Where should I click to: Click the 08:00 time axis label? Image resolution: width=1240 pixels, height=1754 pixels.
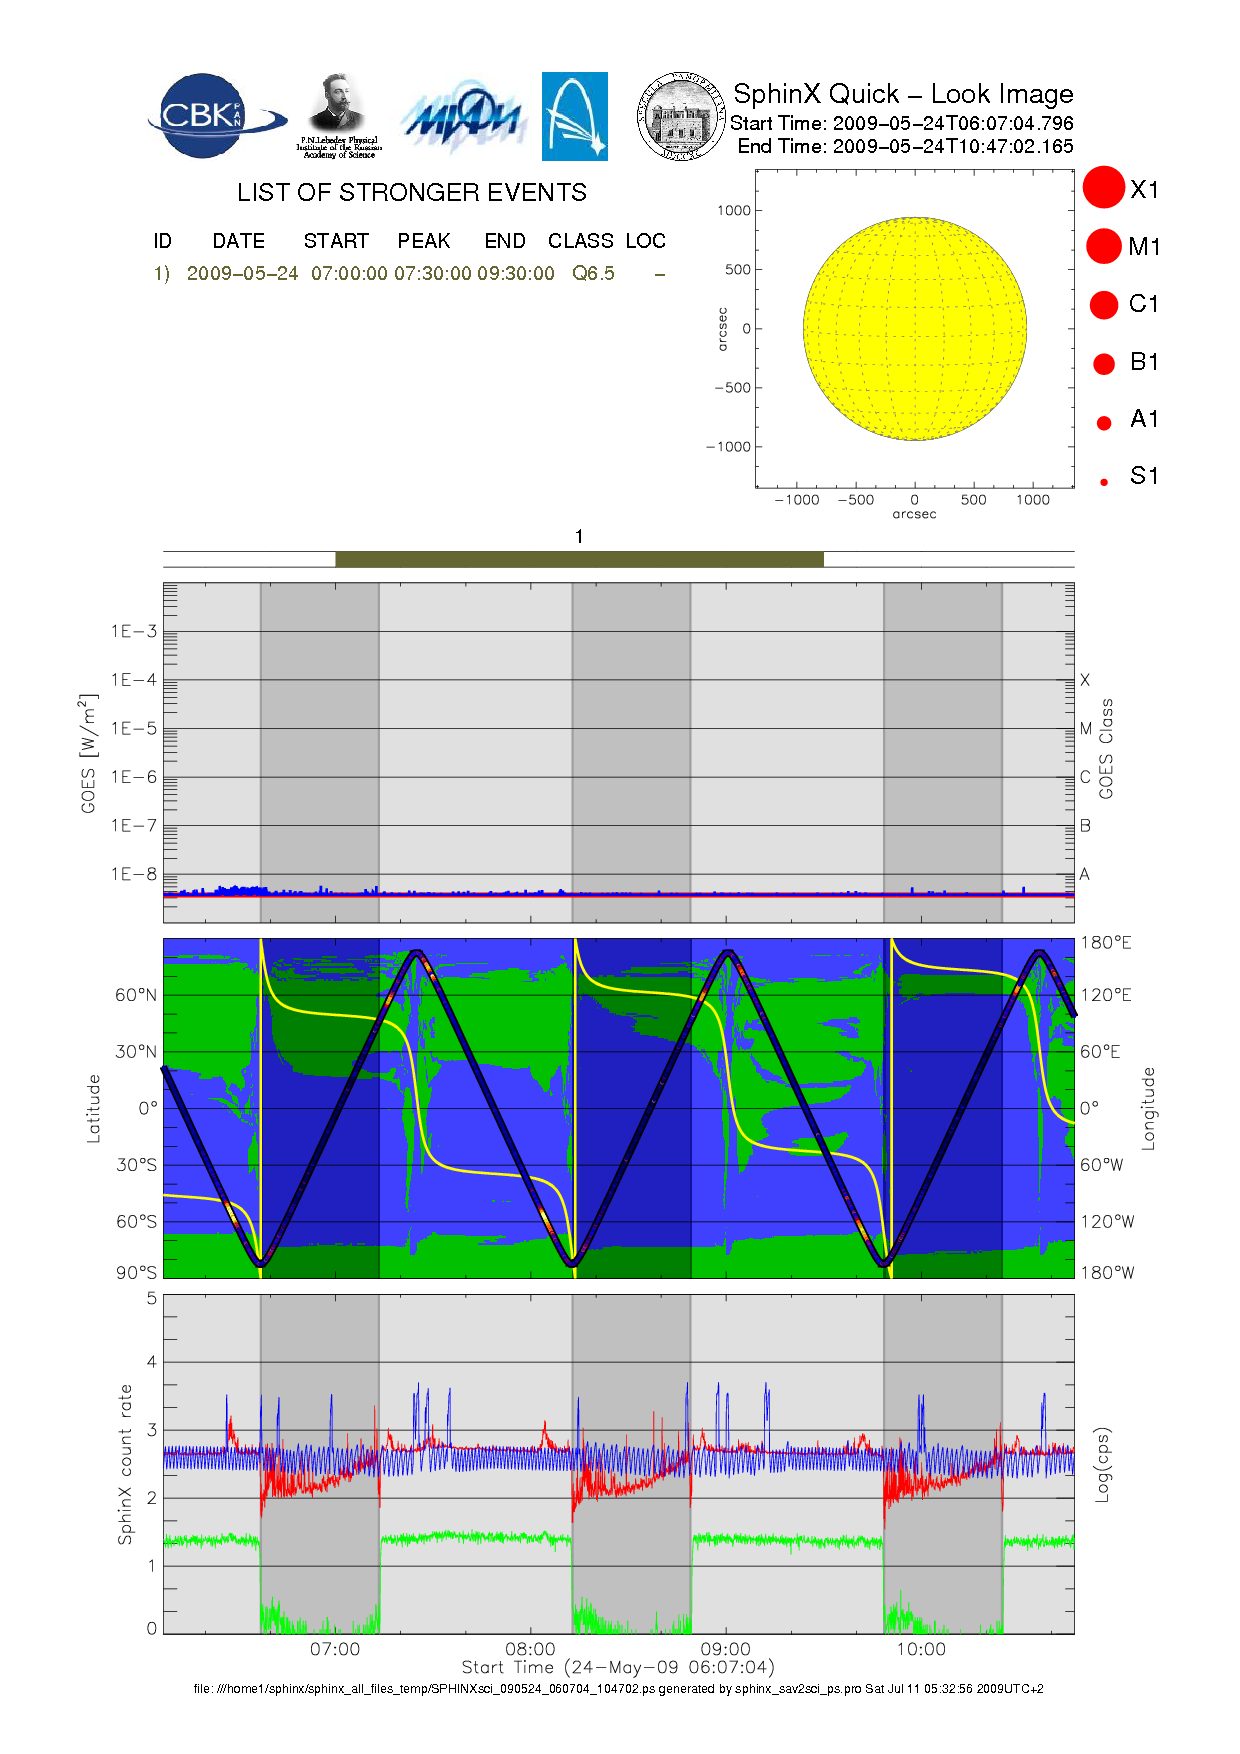(x=530, y=1649)
